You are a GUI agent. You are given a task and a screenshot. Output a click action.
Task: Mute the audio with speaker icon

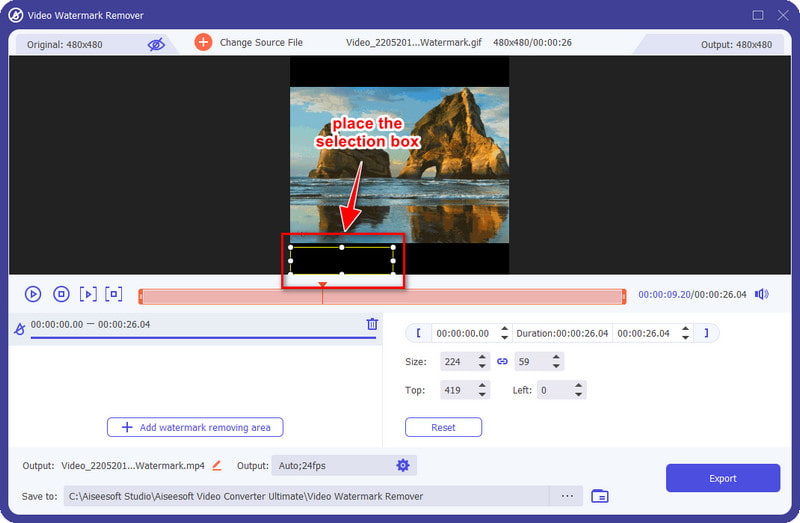point(762,294)
